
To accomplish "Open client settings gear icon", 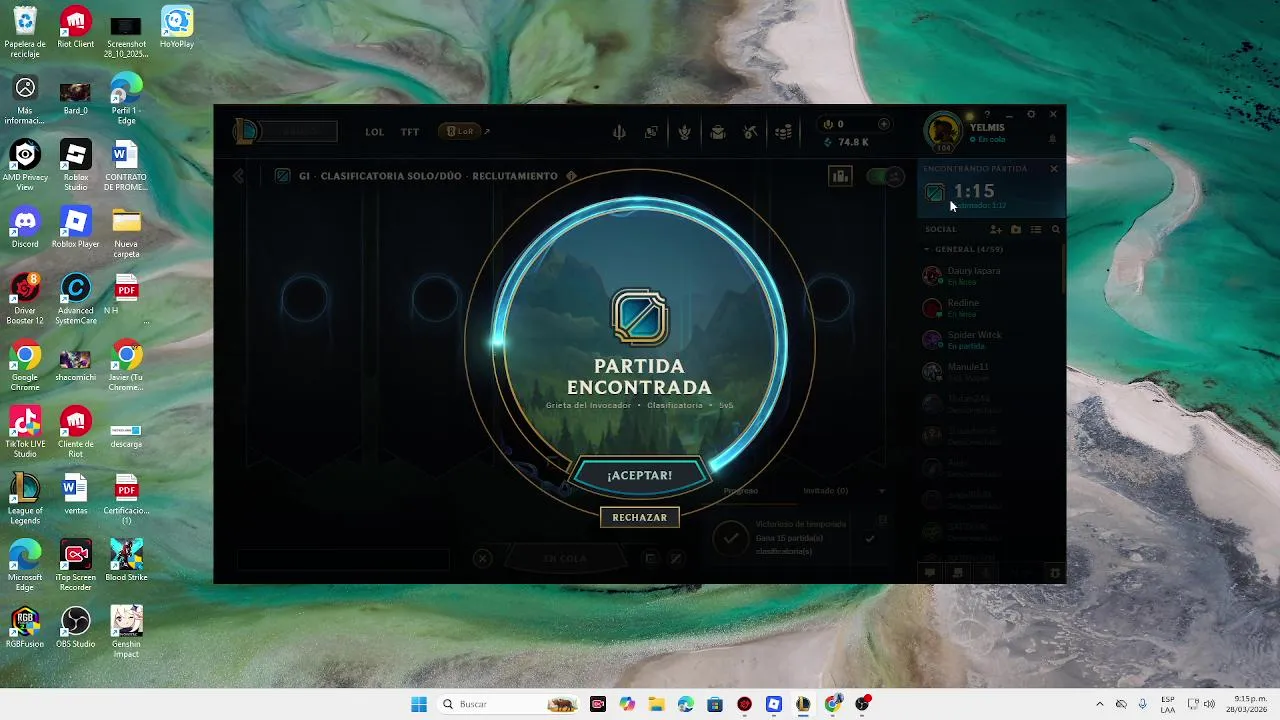I will point(1031,114).
